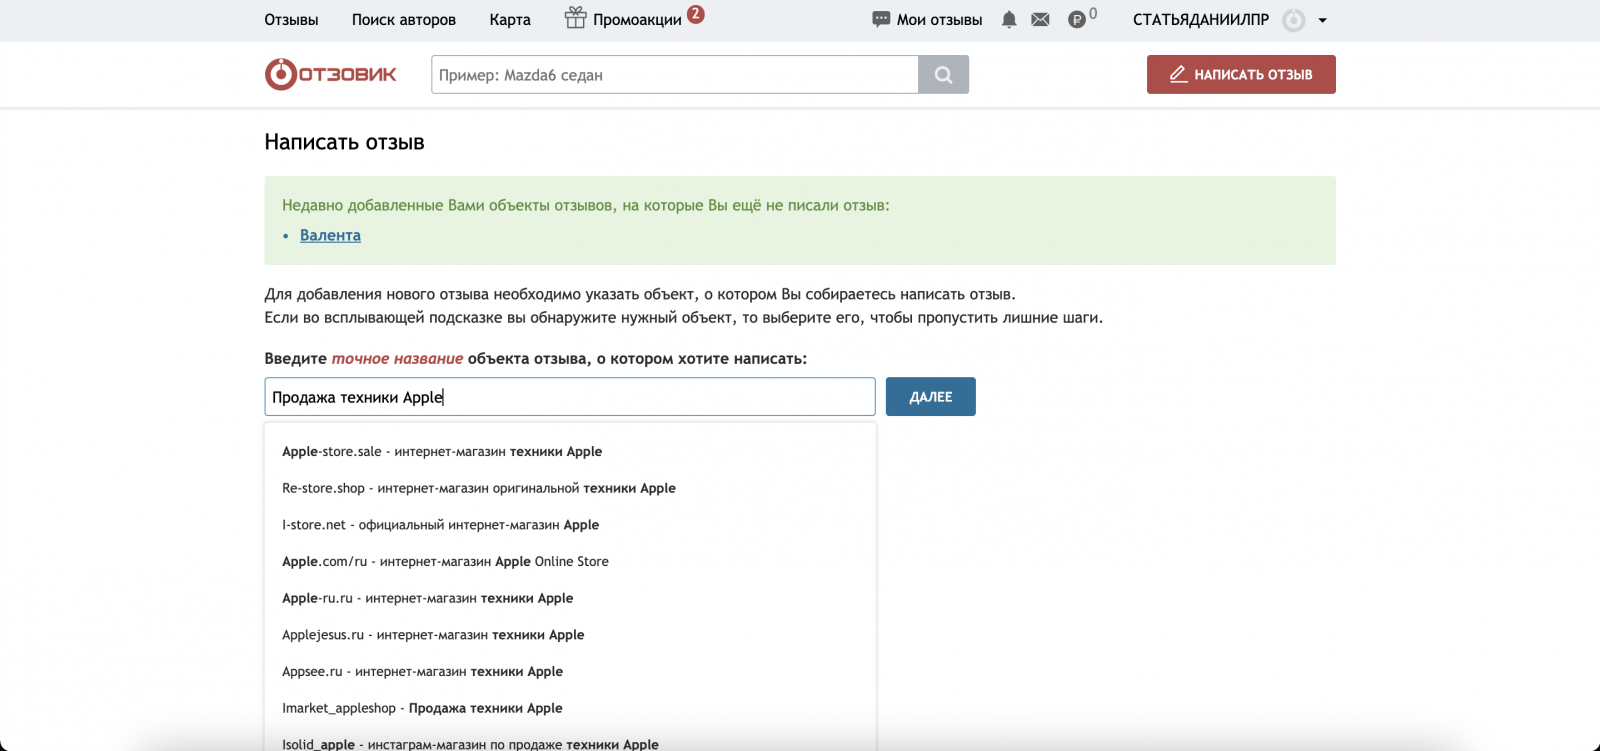The width and height of the screenshot is (1600, 751).
Task: Pick the Apple.com/ru Apple Online Store suggestion
Action: [x=570, y=562]
